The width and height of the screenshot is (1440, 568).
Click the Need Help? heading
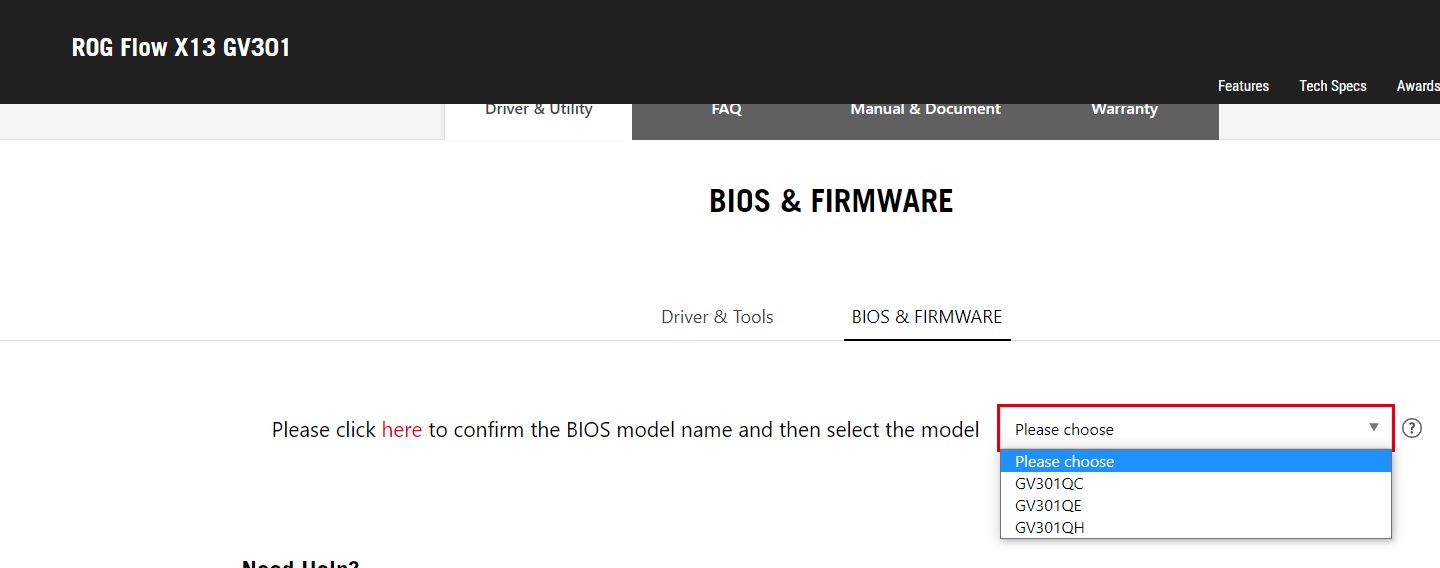click(300, 563)
